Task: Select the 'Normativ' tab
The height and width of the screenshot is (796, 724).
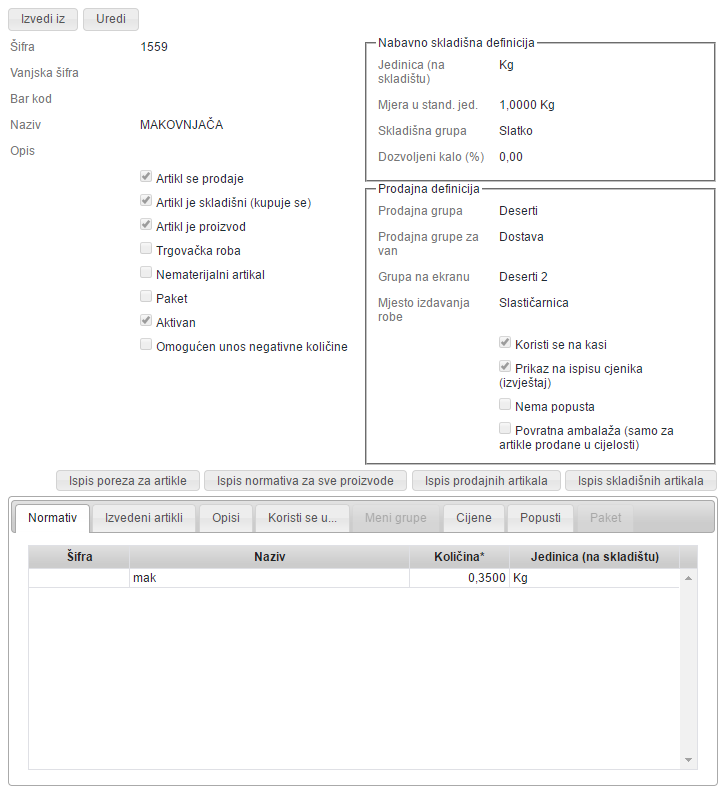Action: (x=52, y=518)
